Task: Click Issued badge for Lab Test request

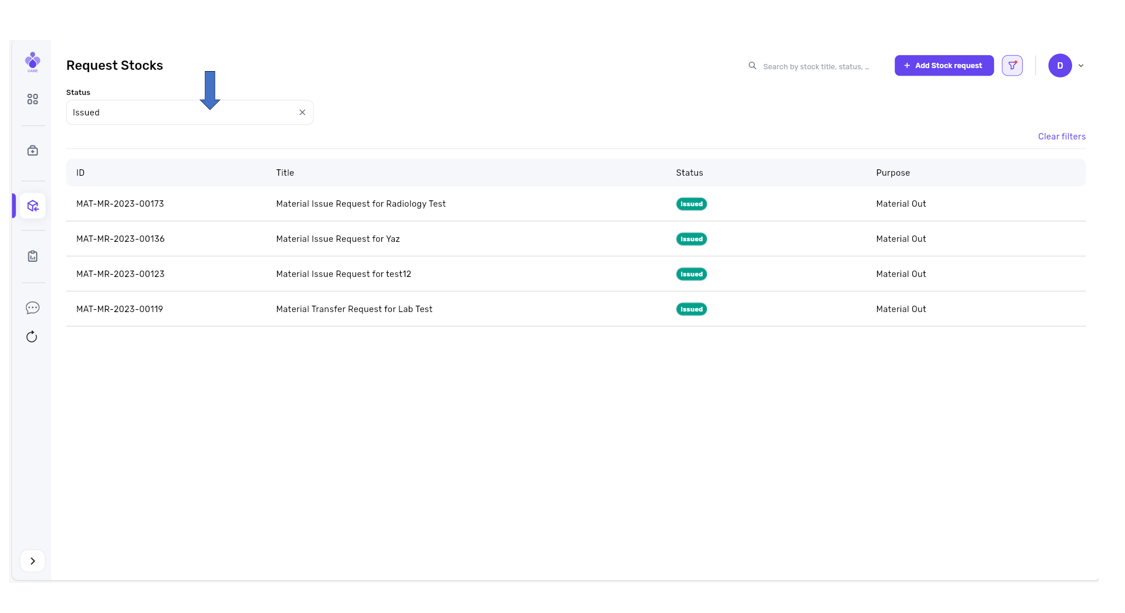Action: 691,309
